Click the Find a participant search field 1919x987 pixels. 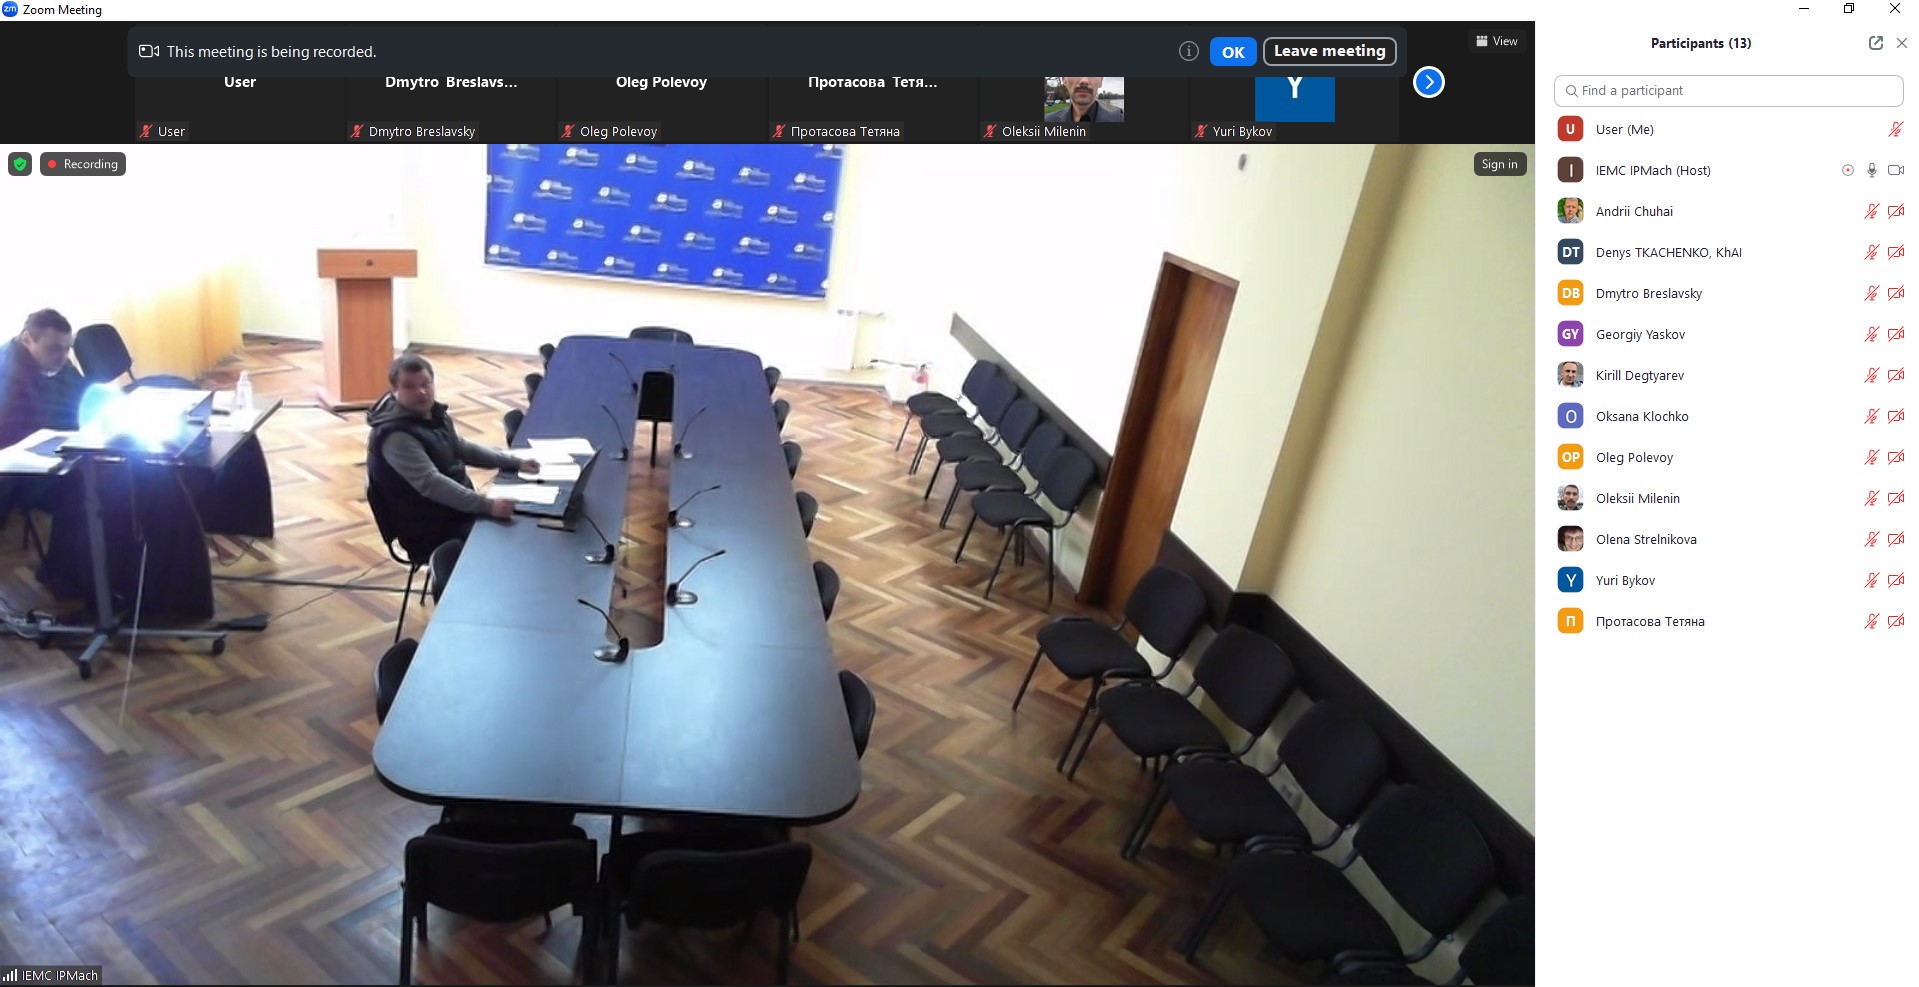pos(1728,90)
